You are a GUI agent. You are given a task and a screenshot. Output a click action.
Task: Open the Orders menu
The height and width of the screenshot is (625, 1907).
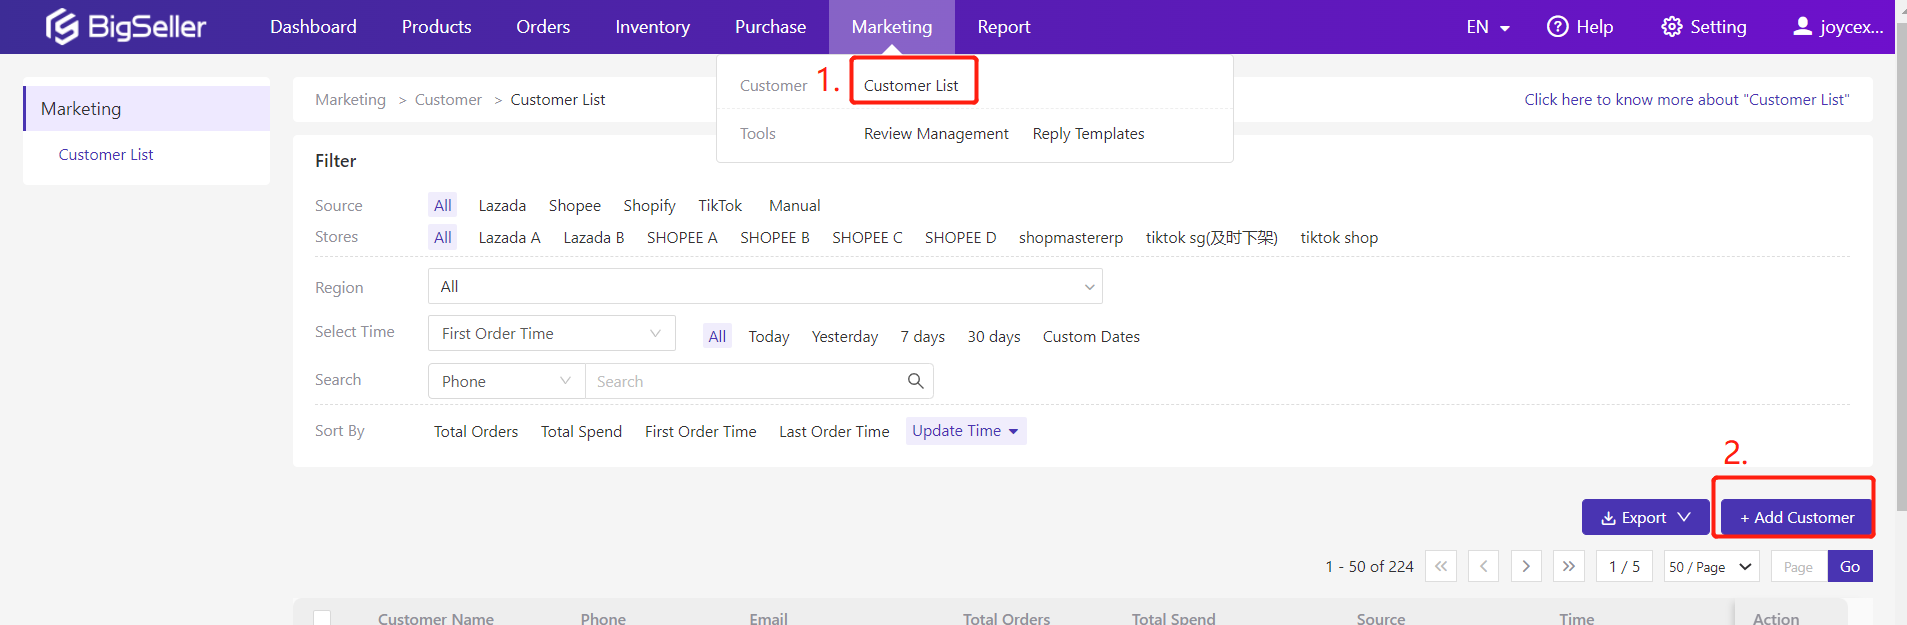543,27
